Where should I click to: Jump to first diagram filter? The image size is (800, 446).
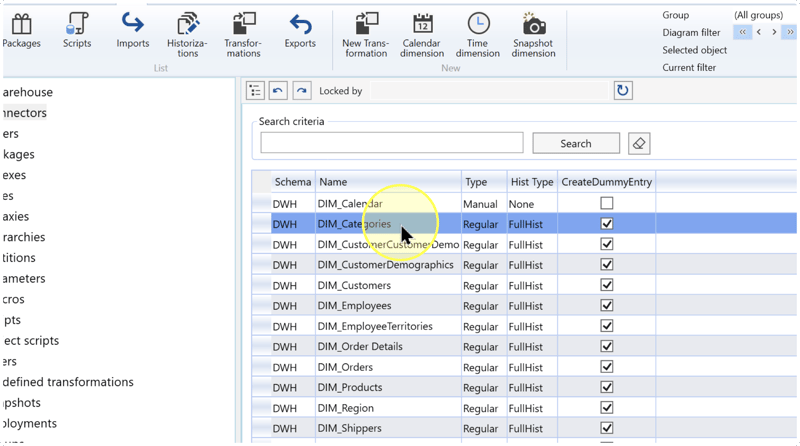coord(742,32)
